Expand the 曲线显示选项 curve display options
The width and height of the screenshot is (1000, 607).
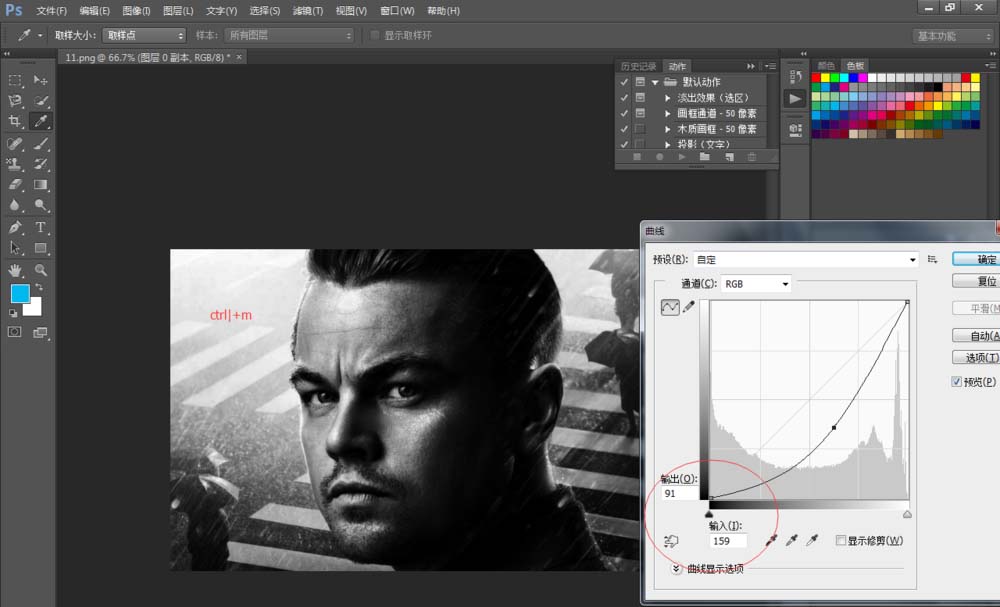(677, 568)
